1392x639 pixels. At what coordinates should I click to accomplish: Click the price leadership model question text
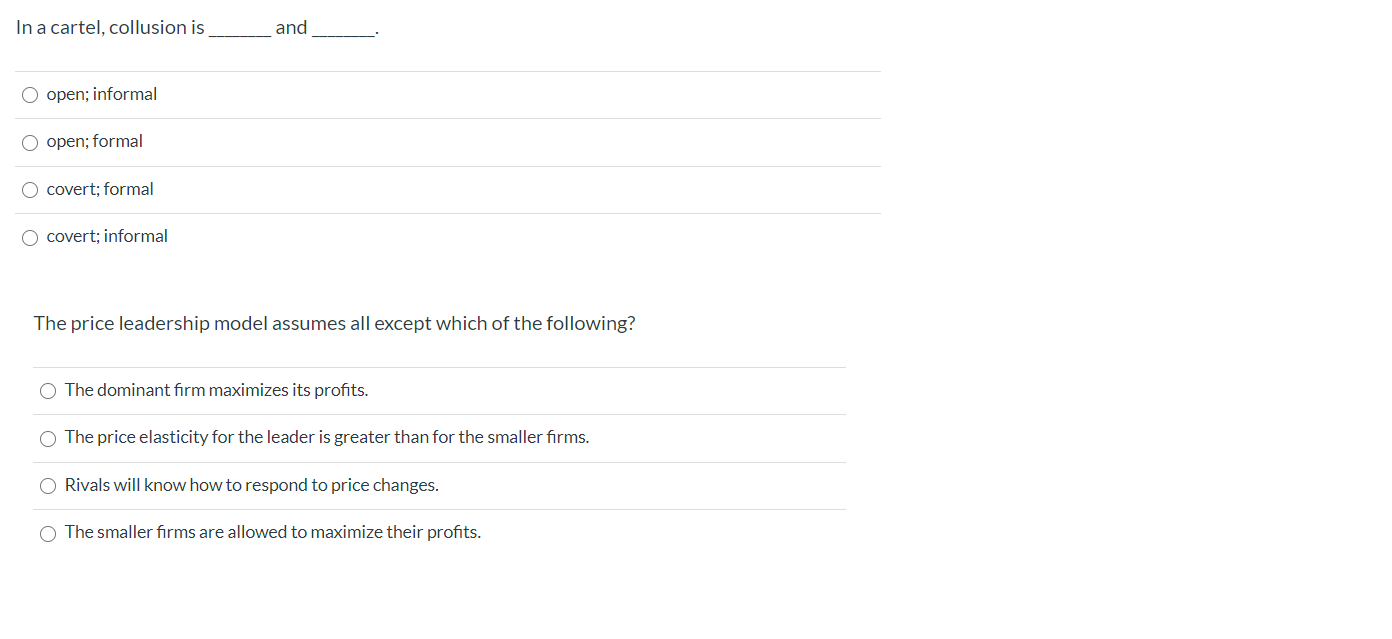[x=334, y=324]
